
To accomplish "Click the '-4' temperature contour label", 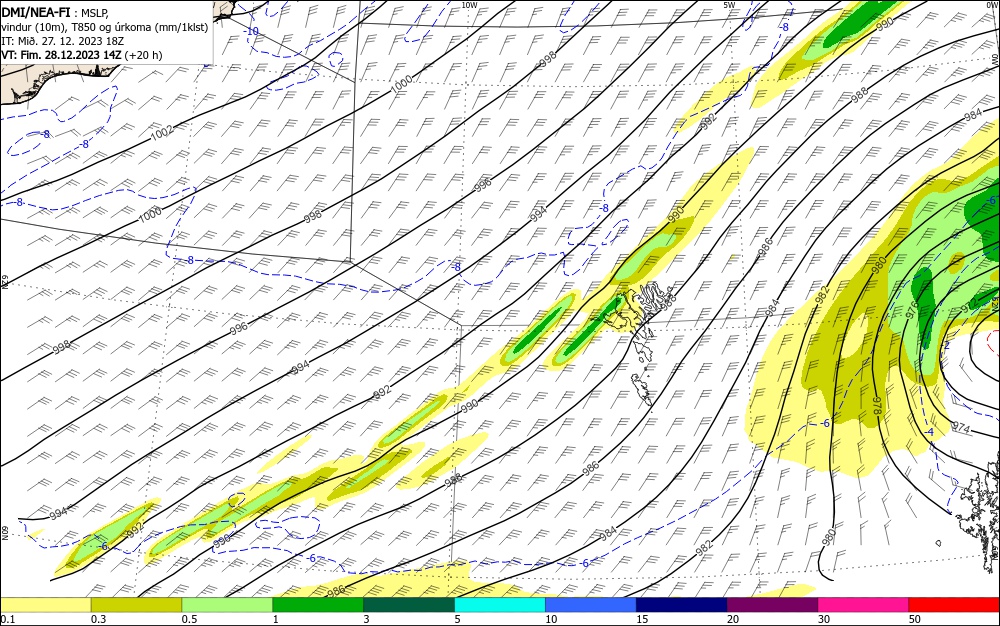I will point(929,432).
